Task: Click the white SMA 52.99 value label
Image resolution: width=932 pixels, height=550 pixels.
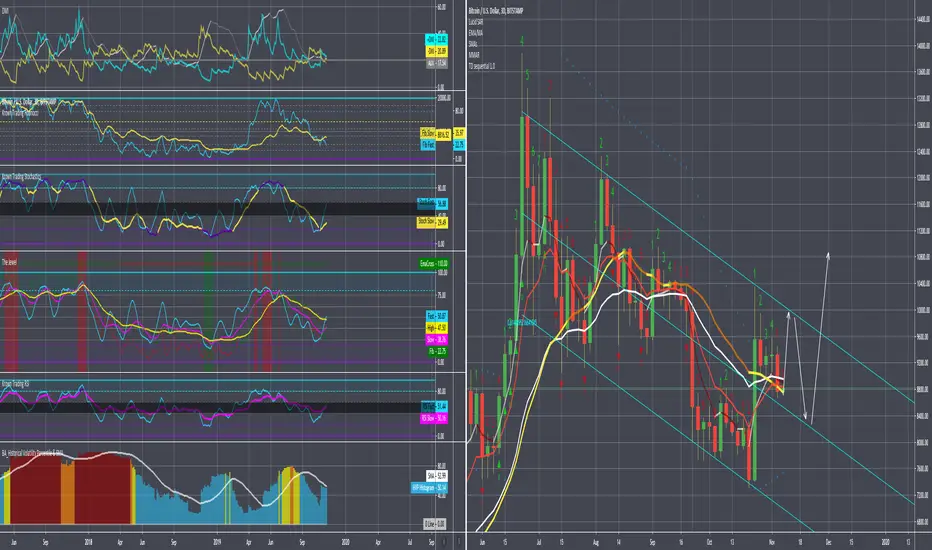Action: (x=437, y=476)
